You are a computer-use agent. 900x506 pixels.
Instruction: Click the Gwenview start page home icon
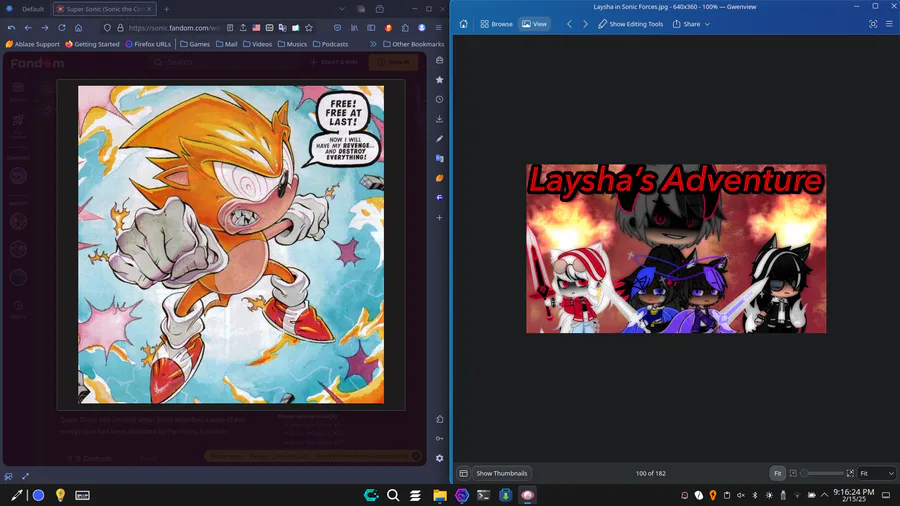pos(463,24)
